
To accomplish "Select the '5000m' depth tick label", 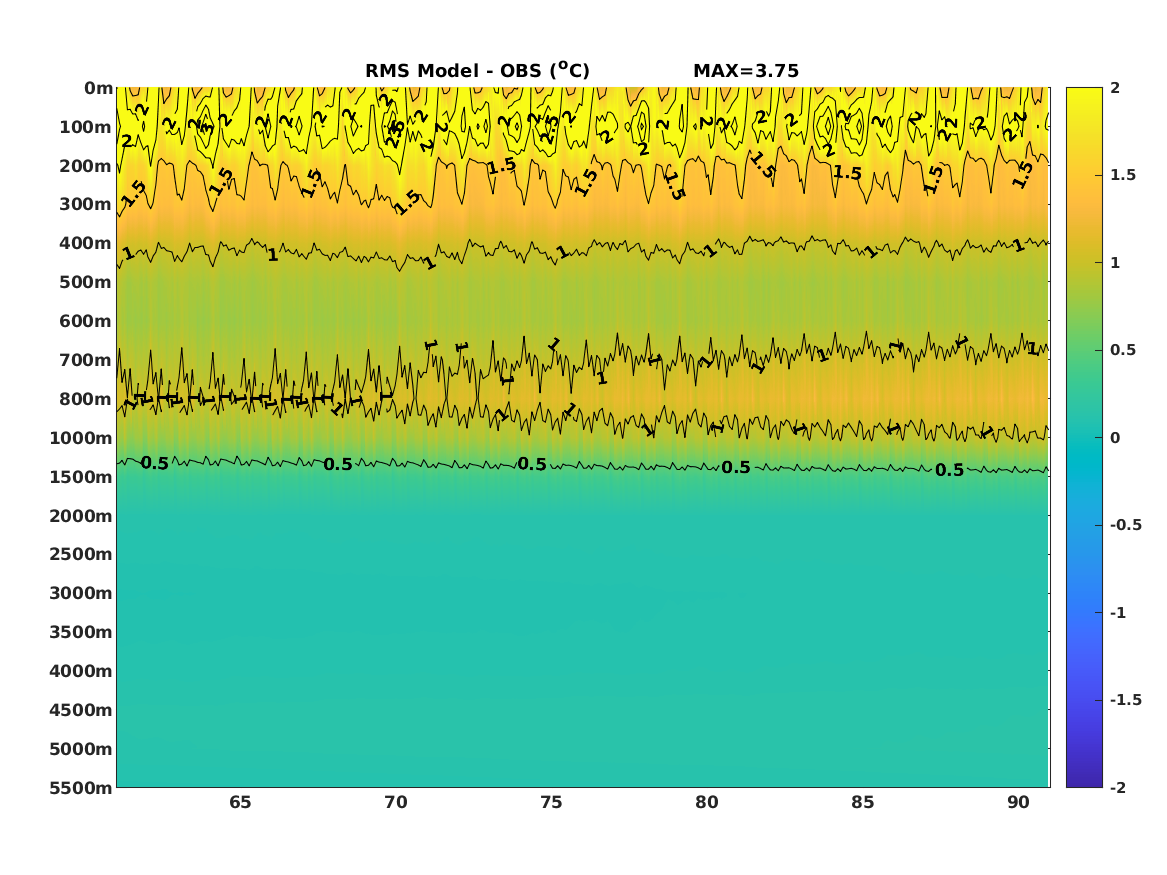I will [81, 749].
